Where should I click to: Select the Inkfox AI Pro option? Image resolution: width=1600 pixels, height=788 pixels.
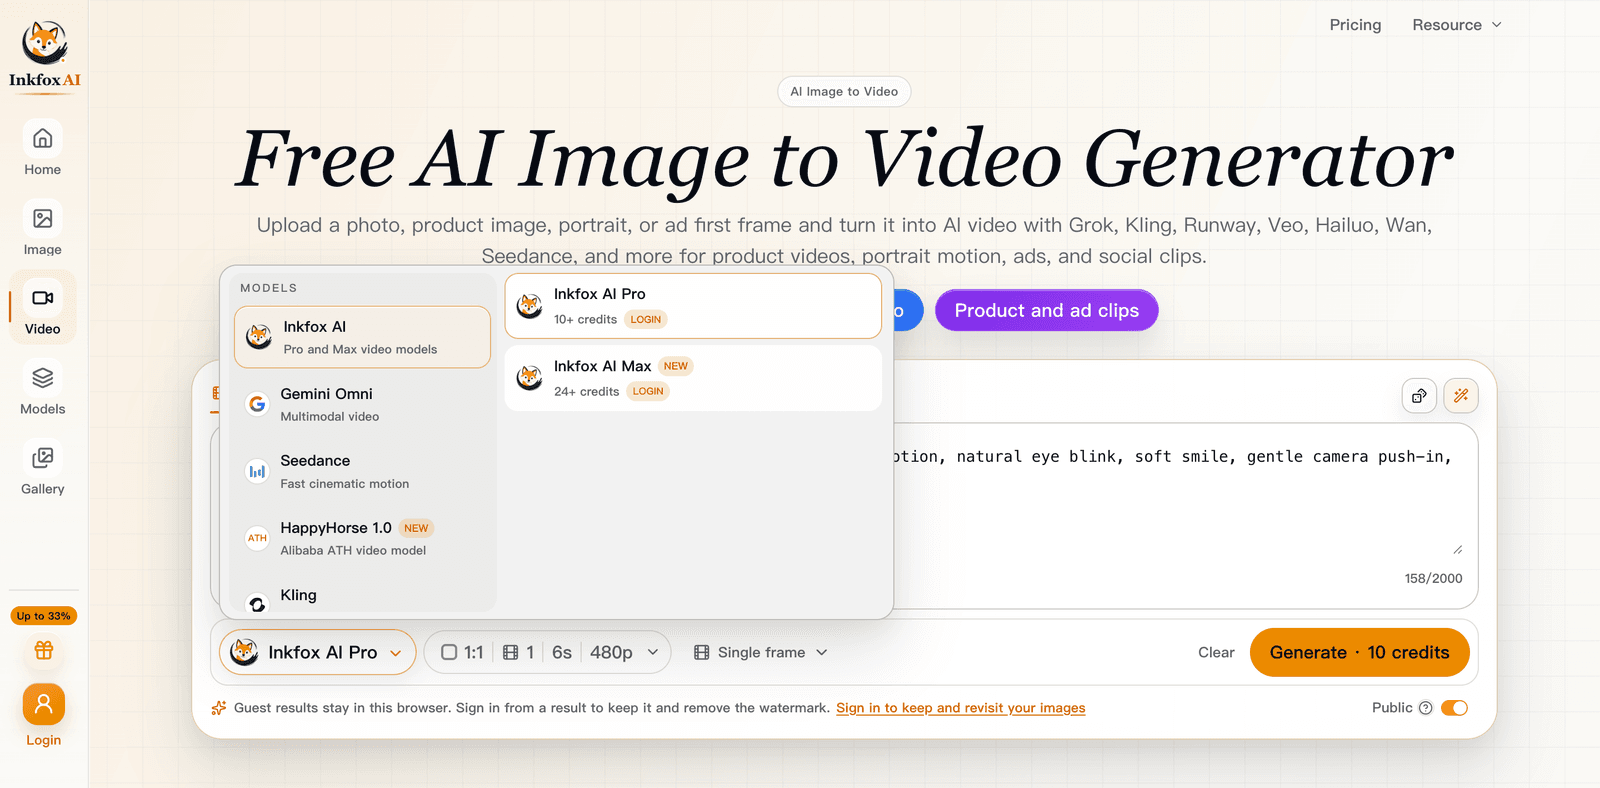tap(693, 306)
